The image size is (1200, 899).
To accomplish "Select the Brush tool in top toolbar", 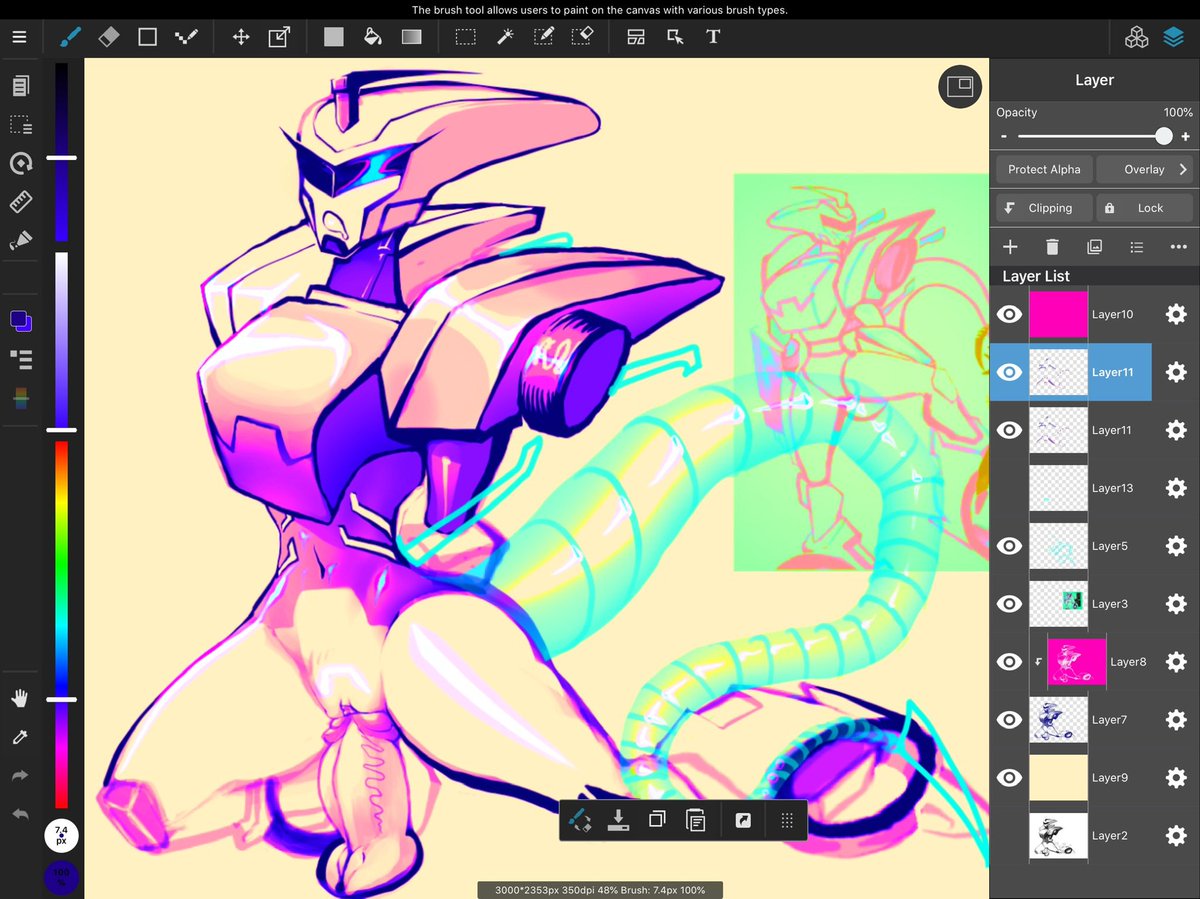I will [x=70, y=37].
